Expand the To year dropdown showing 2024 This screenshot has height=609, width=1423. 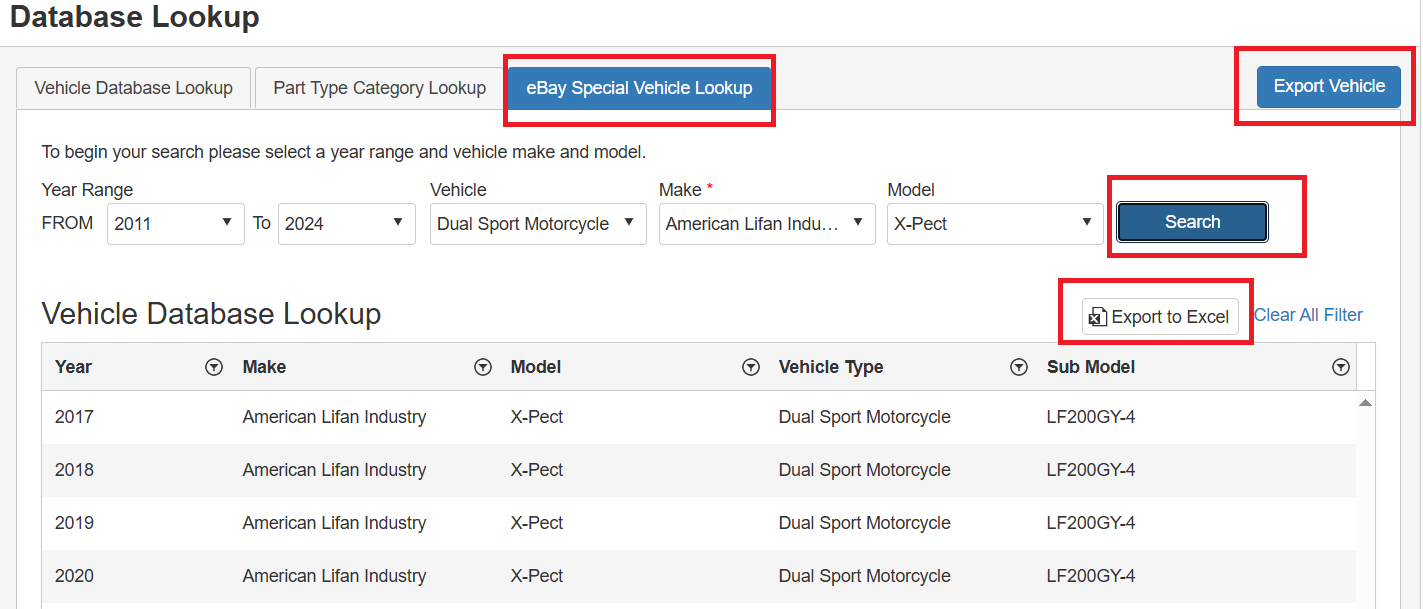click(346, 223)
